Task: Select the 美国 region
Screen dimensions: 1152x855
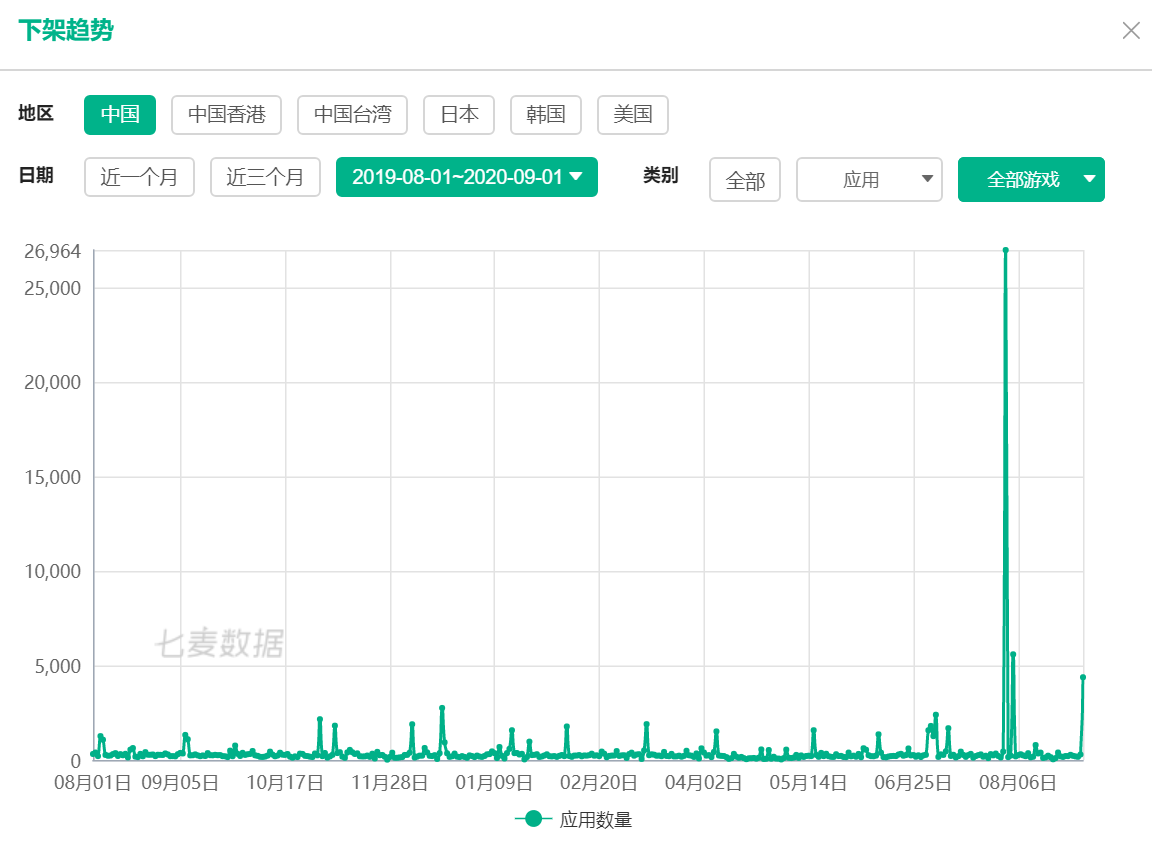Action: tap(633, 115)
